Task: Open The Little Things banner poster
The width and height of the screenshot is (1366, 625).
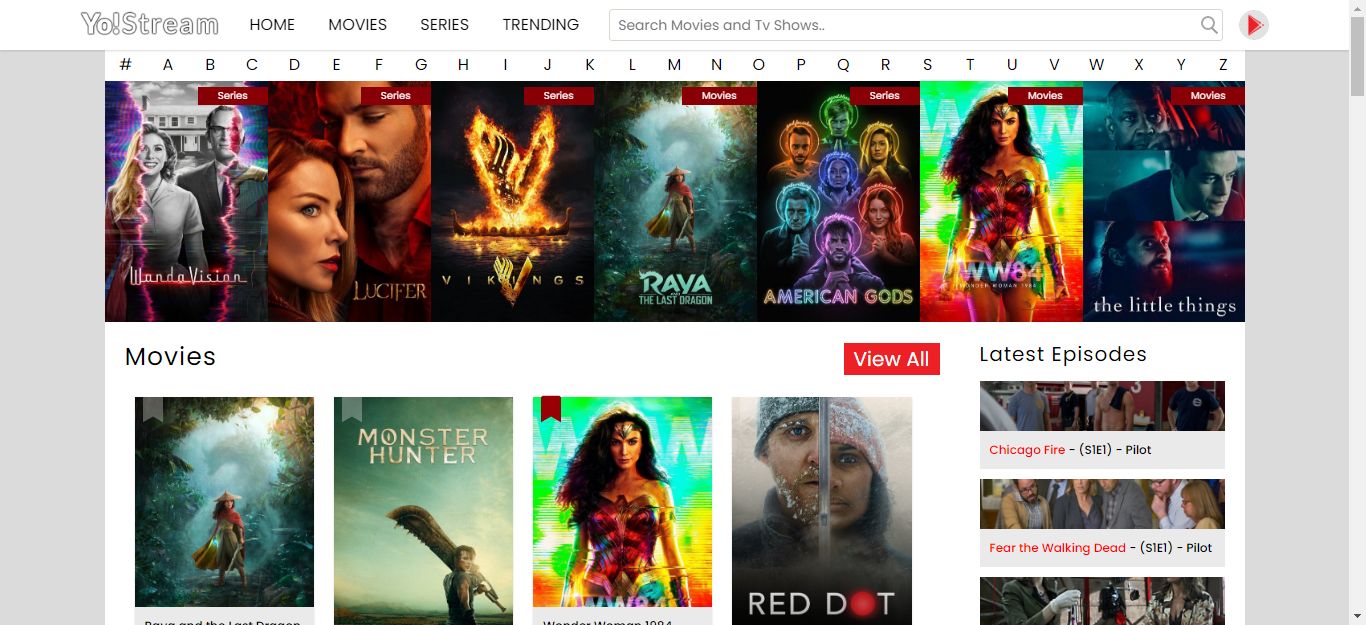Action: 1164,201
